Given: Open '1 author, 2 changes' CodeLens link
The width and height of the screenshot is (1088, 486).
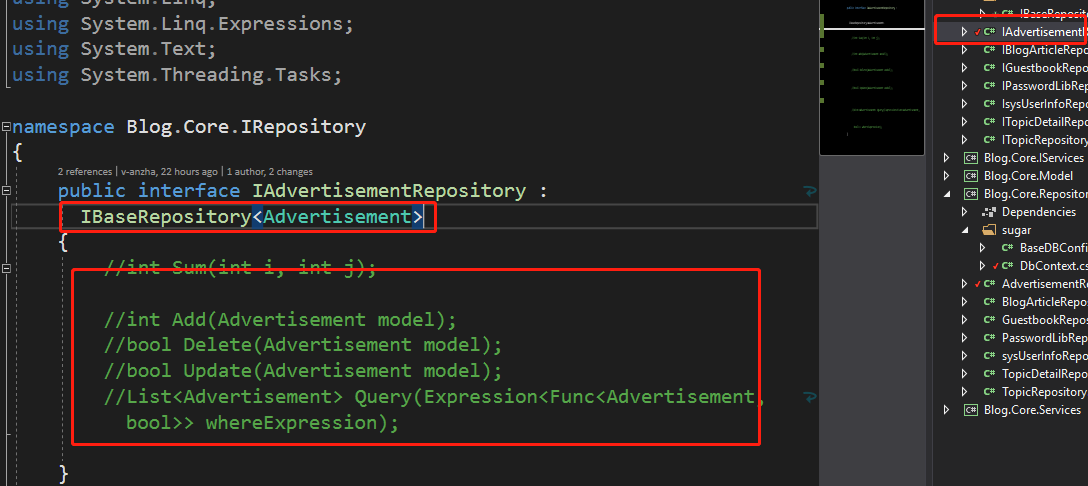Looking at the screenshot, I should click(x=271, y=172).
